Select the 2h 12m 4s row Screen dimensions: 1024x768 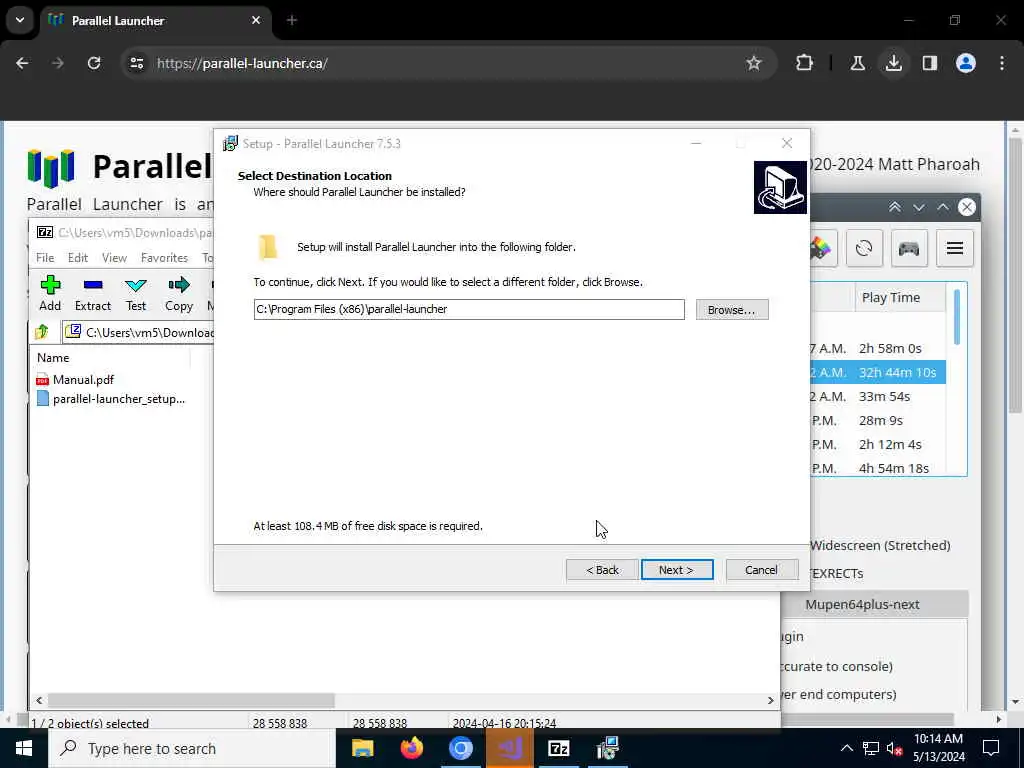coord(878,445)
